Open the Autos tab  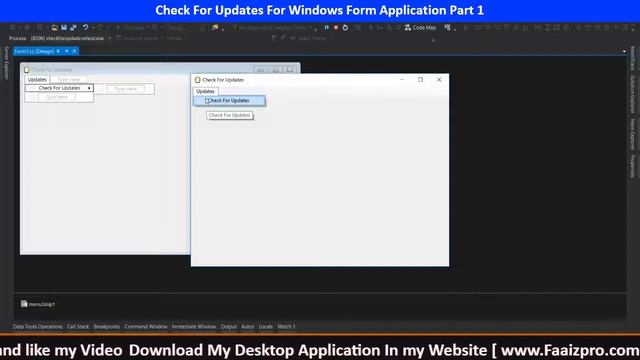tap(247, 327)
